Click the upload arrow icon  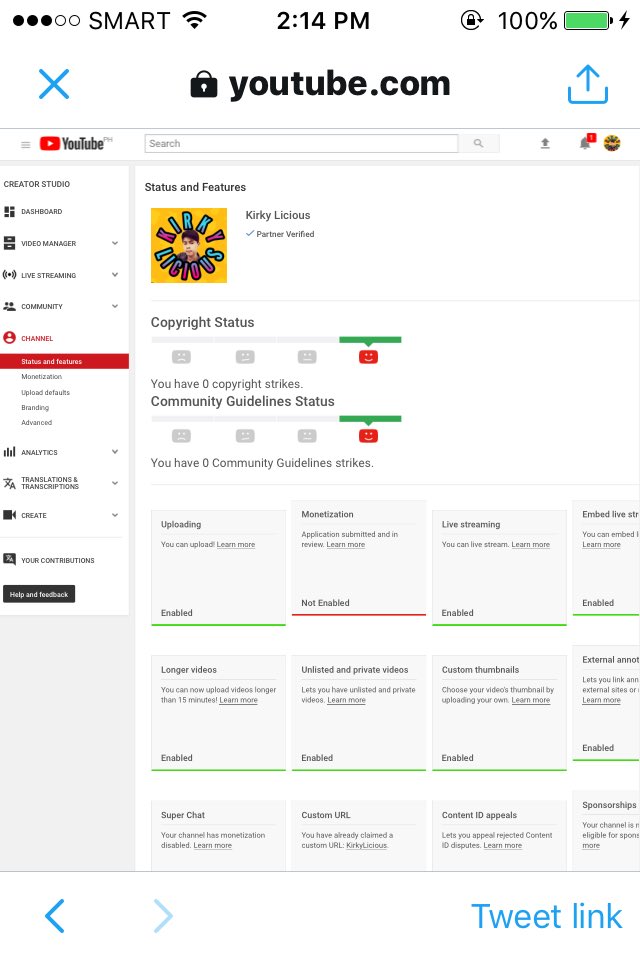(545, 143)
